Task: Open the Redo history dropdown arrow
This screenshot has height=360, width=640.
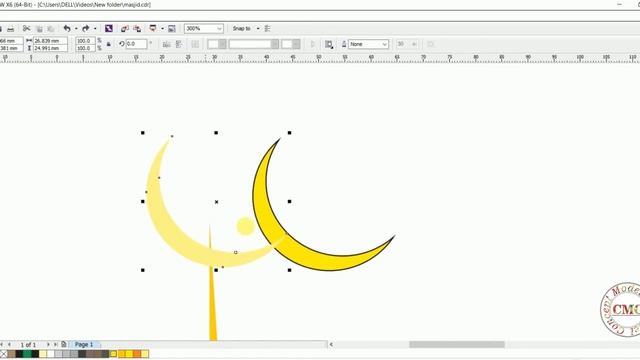Action: click(95, 29)
